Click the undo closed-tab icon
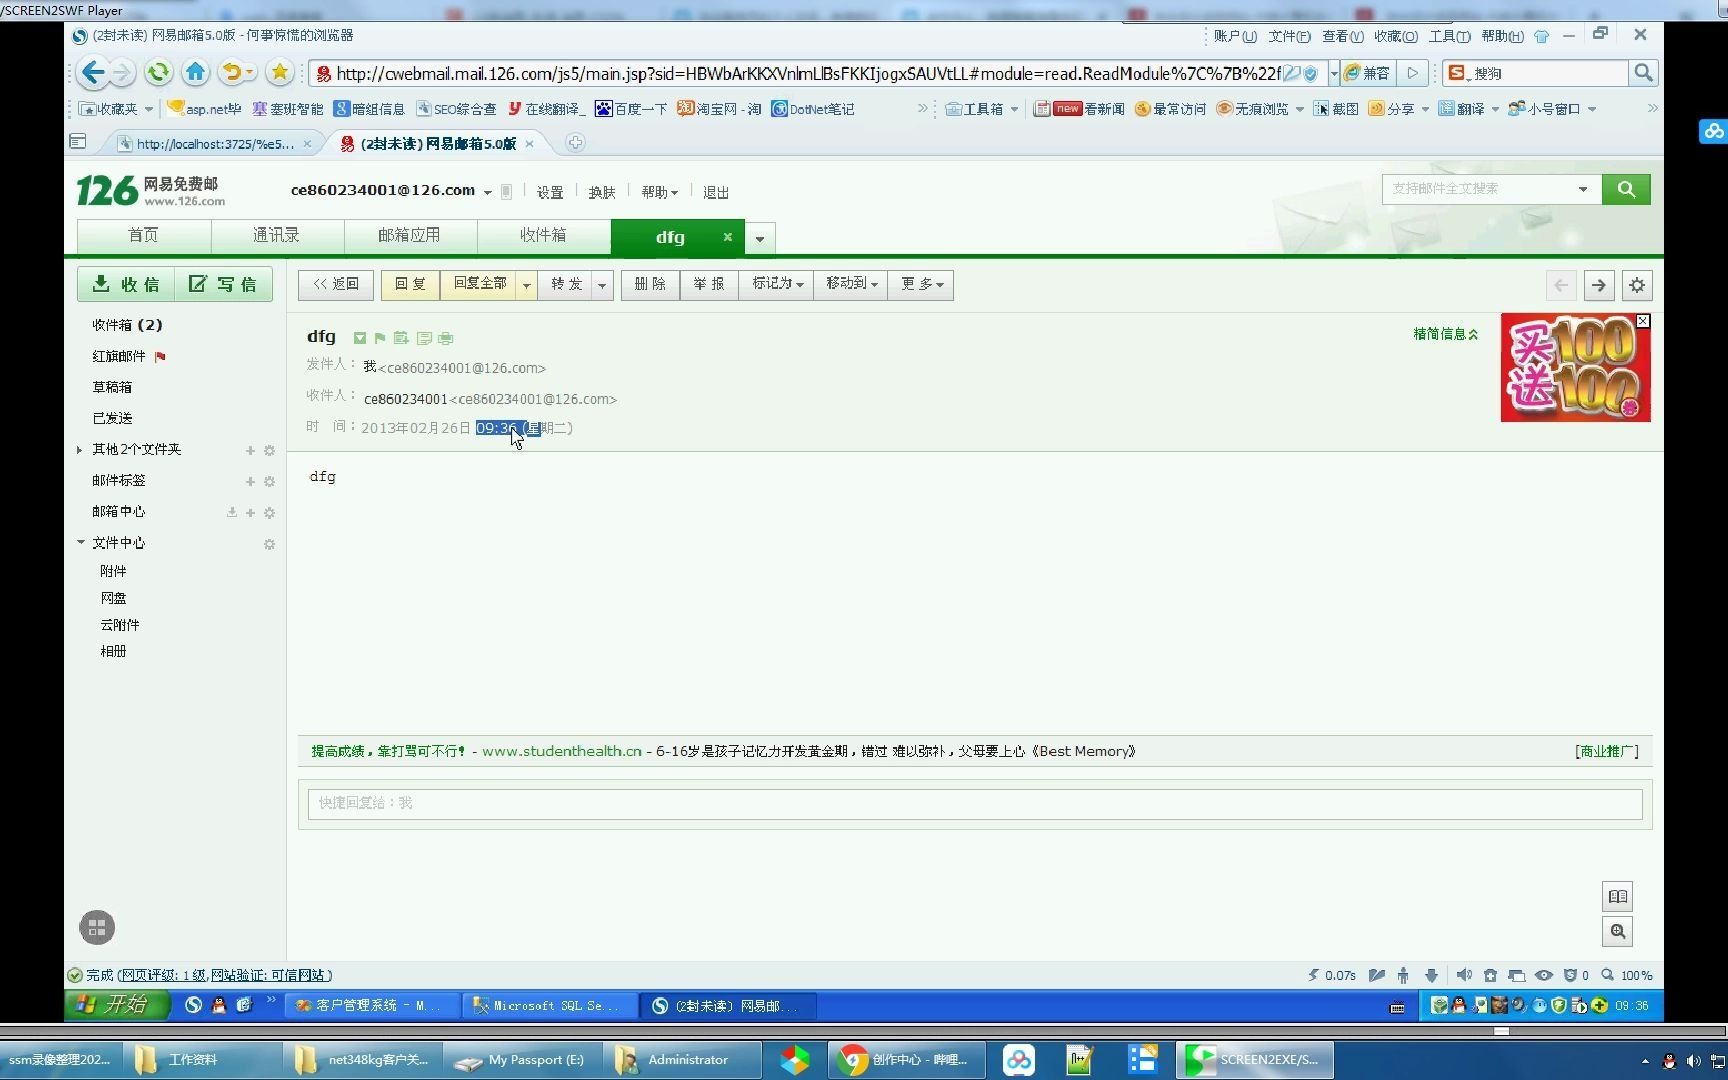1728x1080 pixels. 232,72
